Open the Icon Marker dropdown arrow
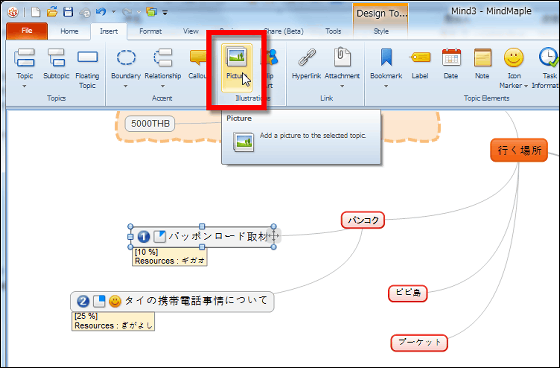 (526, 86)
